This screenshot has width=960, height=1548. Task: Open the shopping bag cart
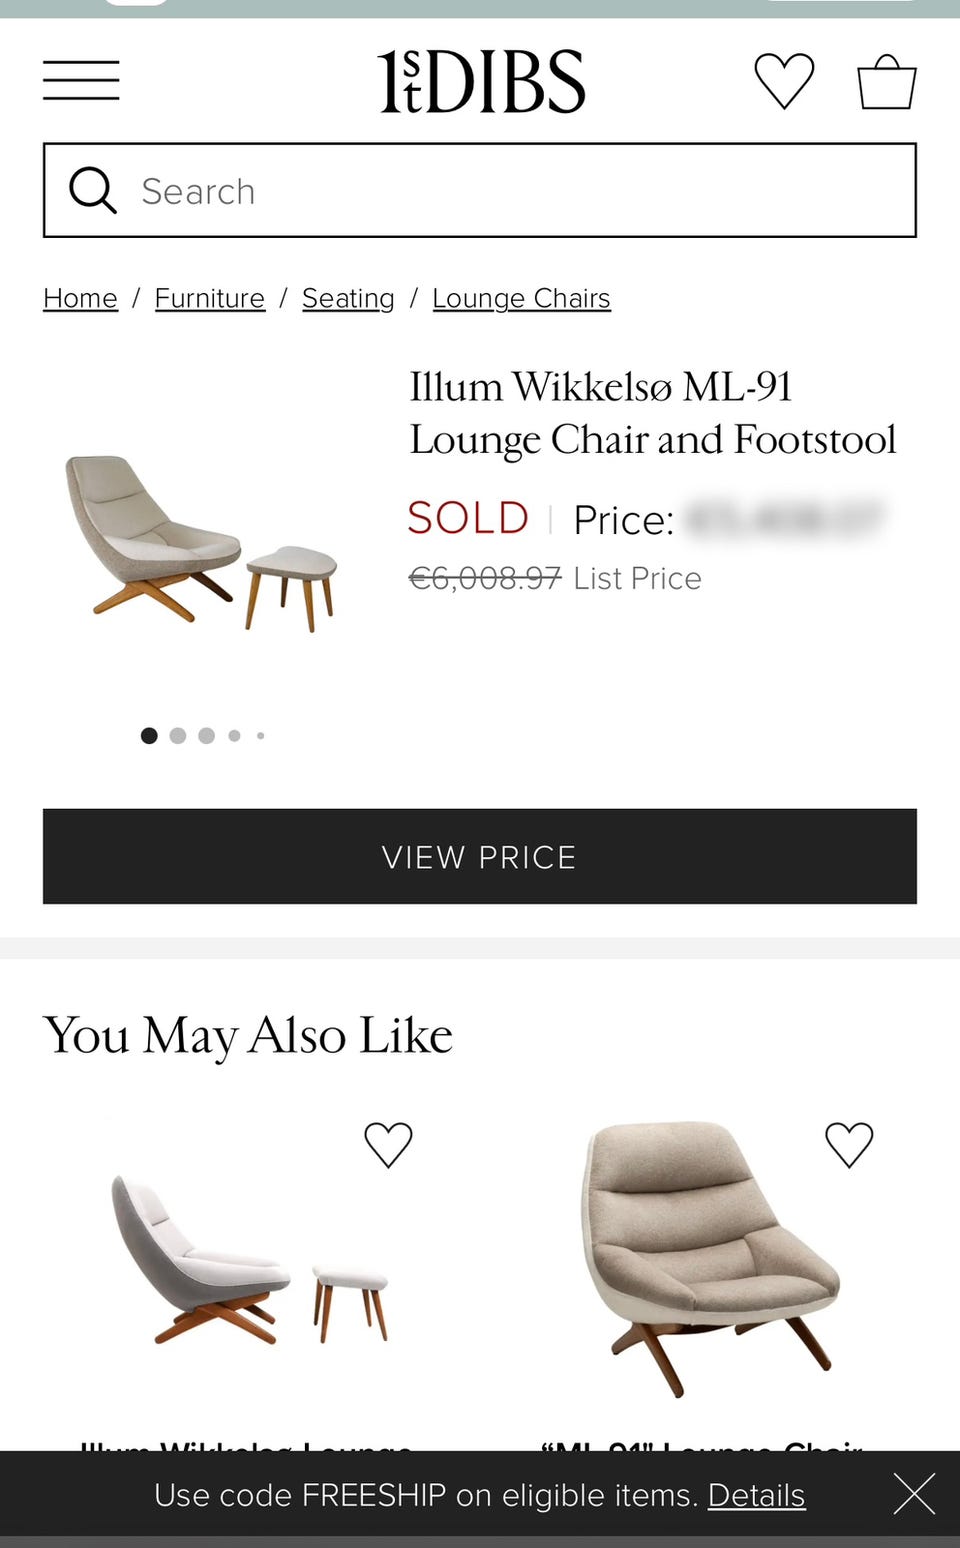887,82
